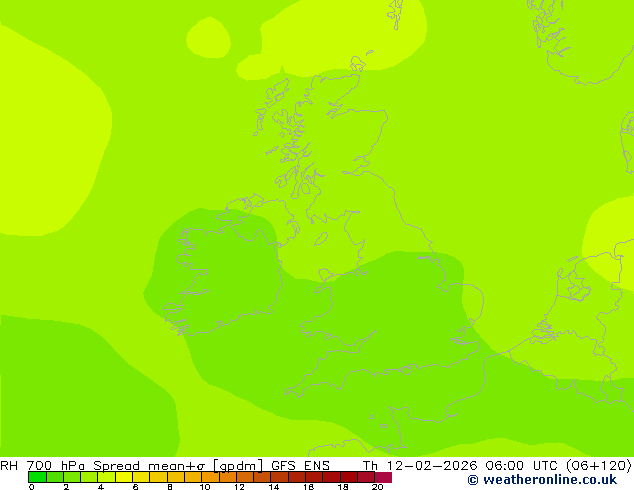Click the word 'Spread' in caption
This screenshot has height=490, width=634.
116,466
